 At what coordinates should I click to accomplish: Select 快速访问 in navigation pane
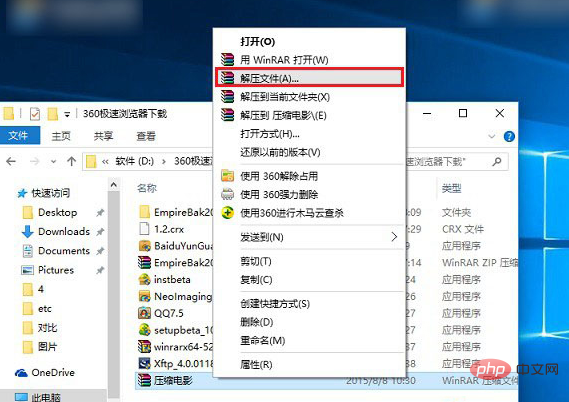(50, 193)
